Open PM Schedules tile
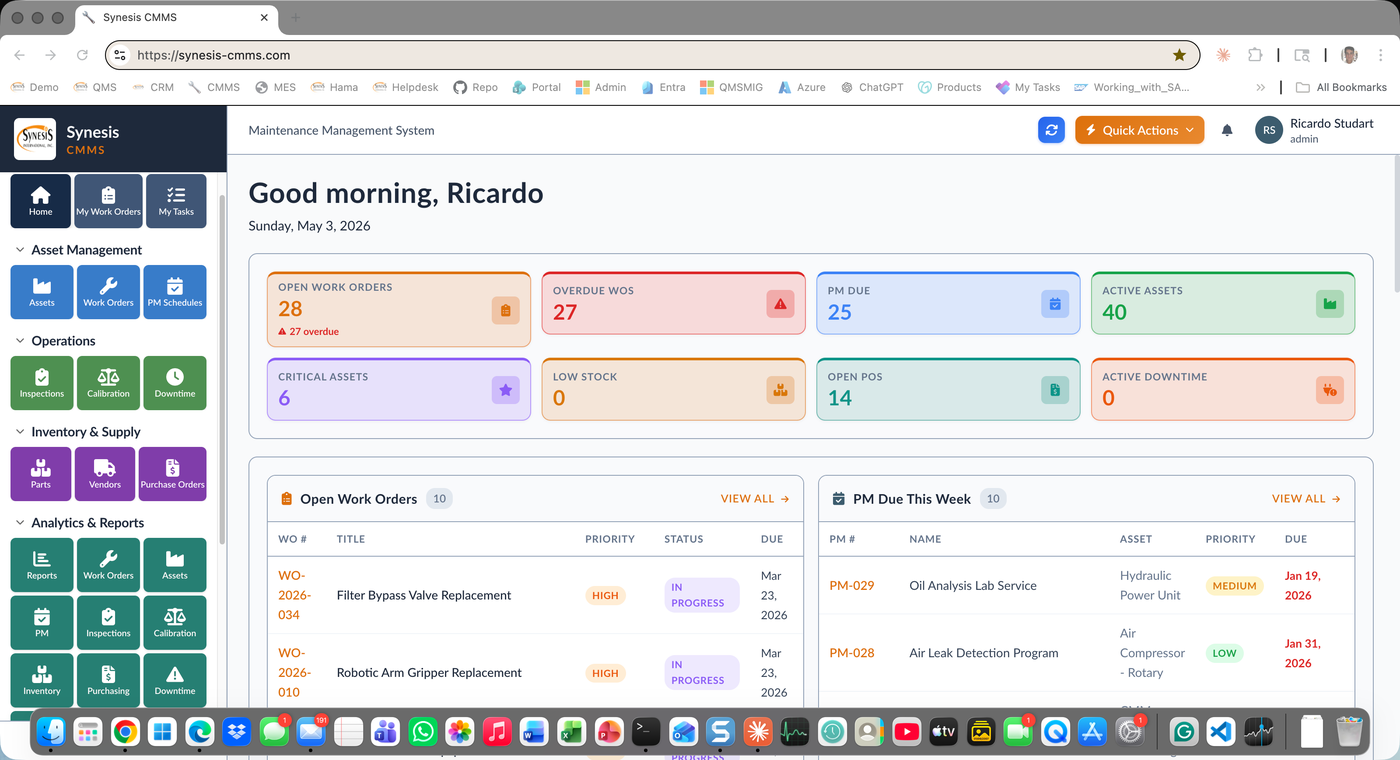 point(175,292)
